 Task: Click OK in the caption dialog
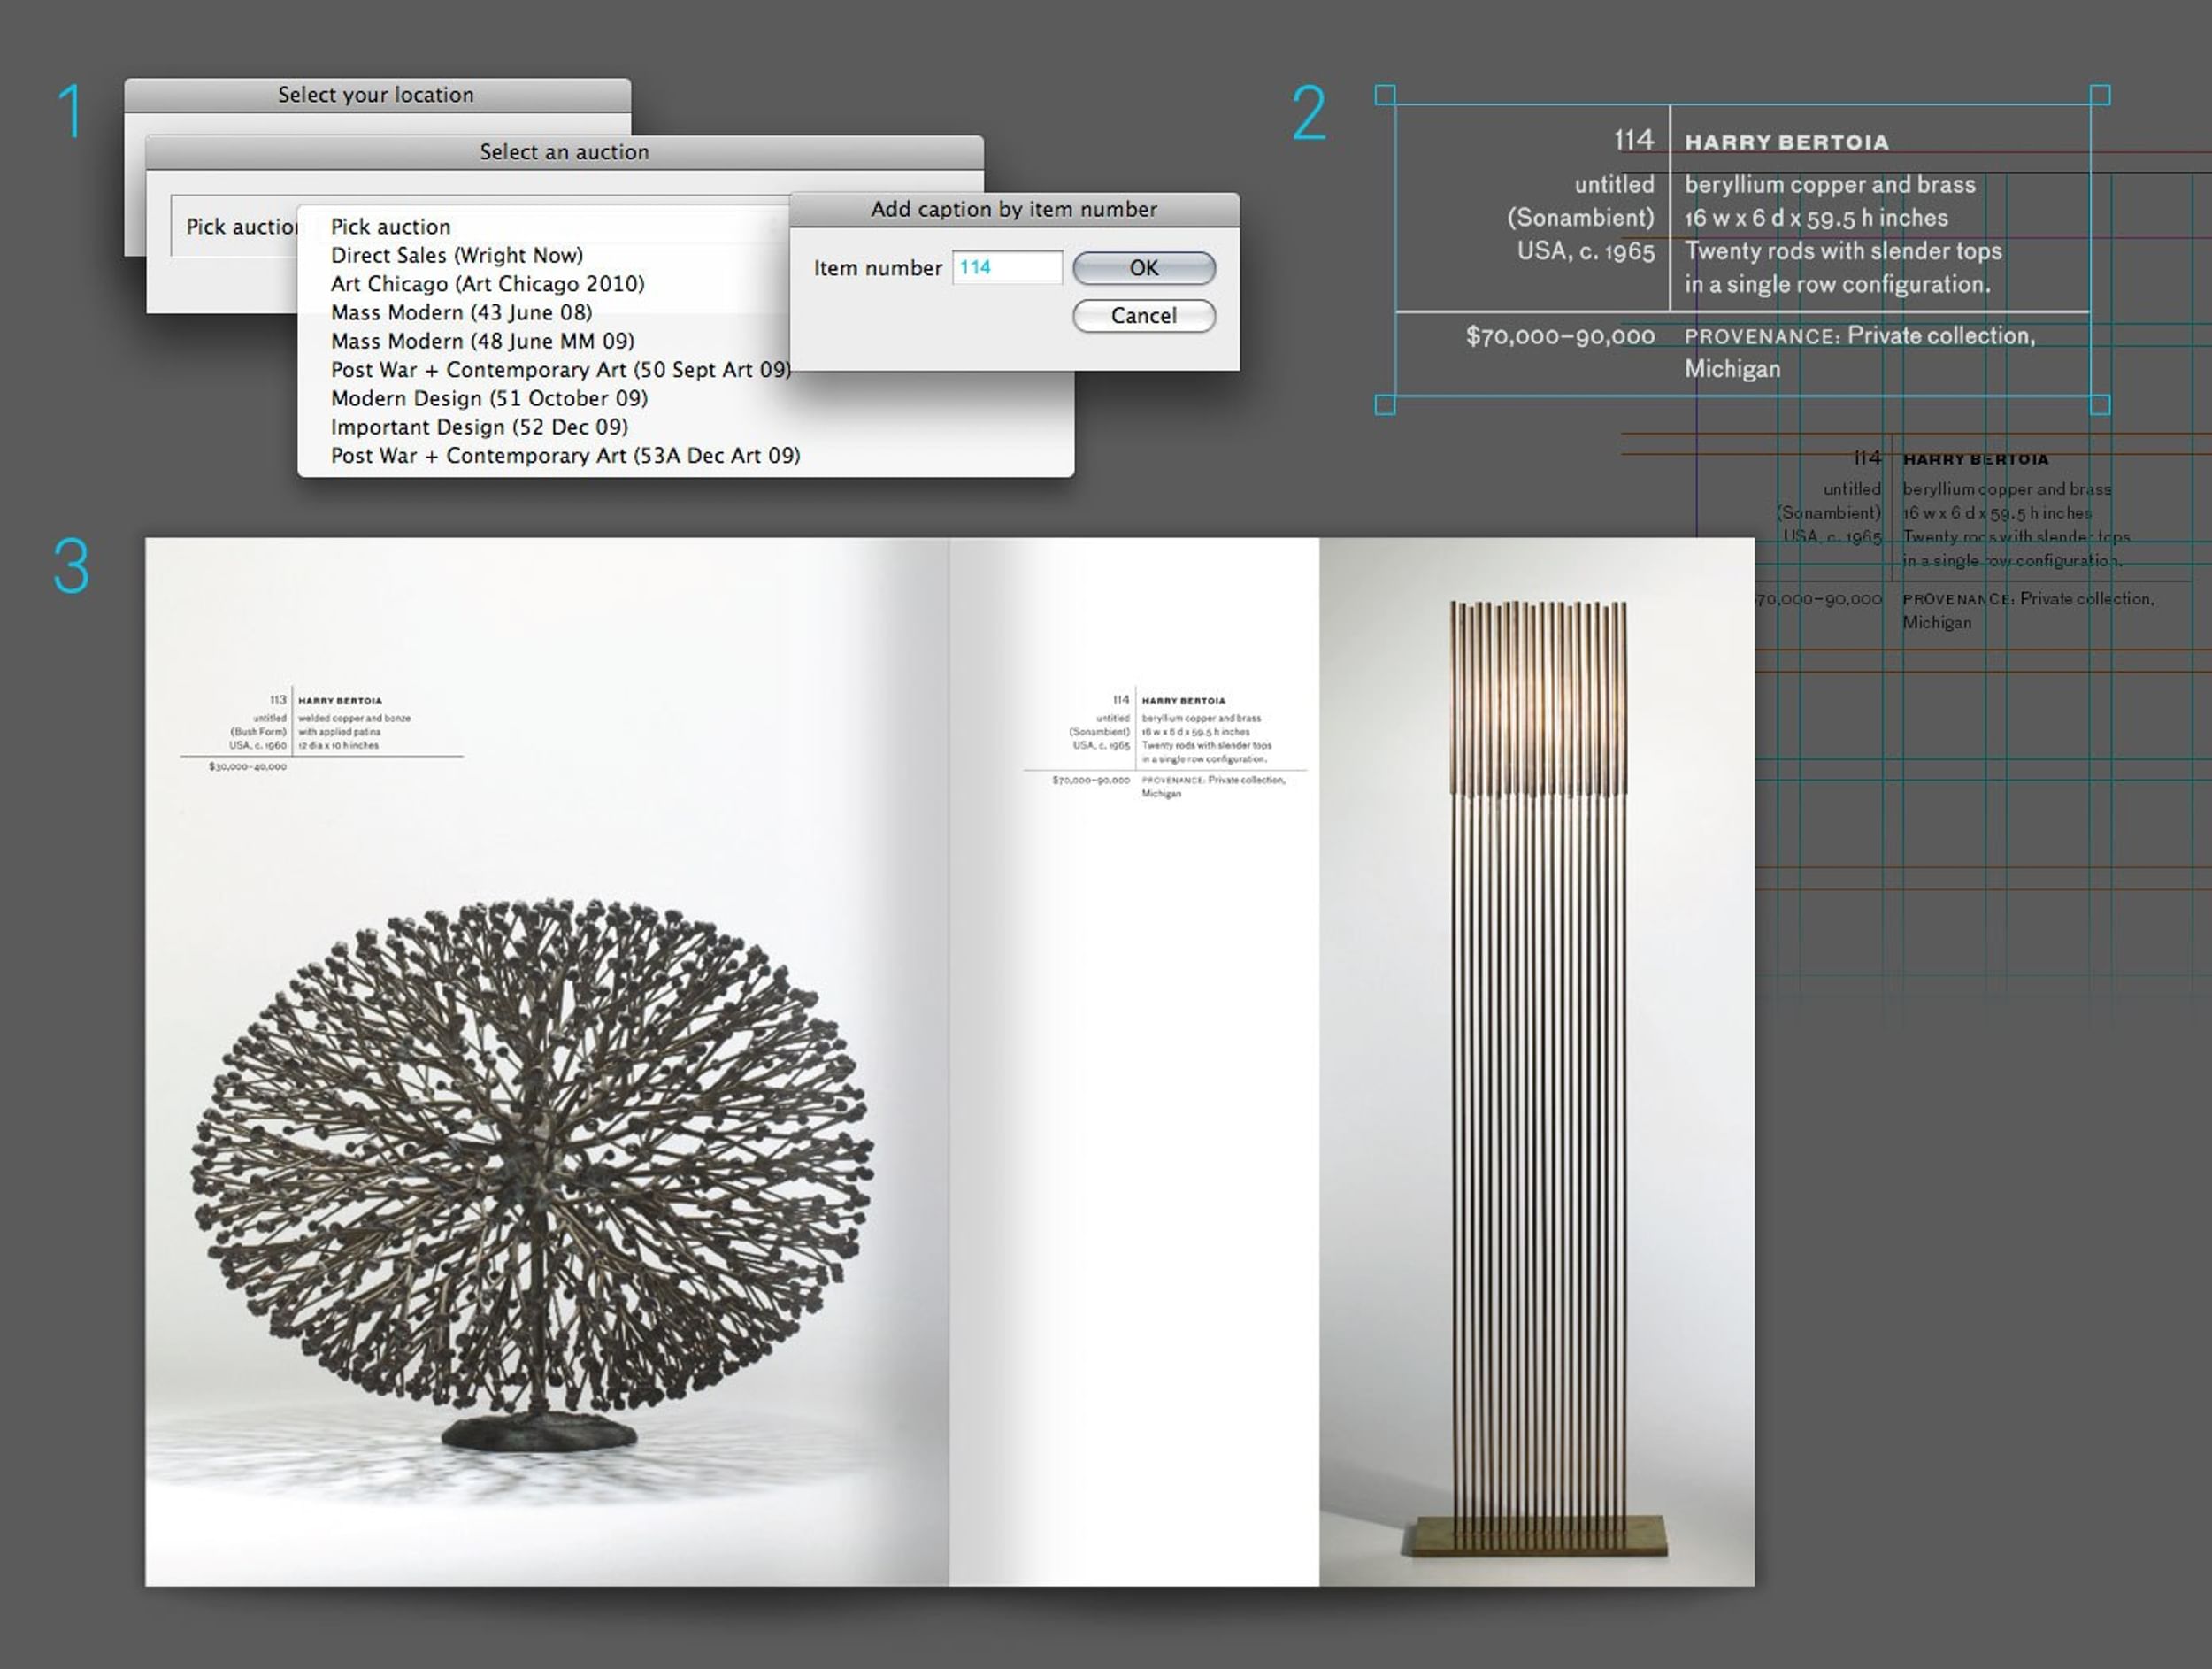pos(1143,268)
